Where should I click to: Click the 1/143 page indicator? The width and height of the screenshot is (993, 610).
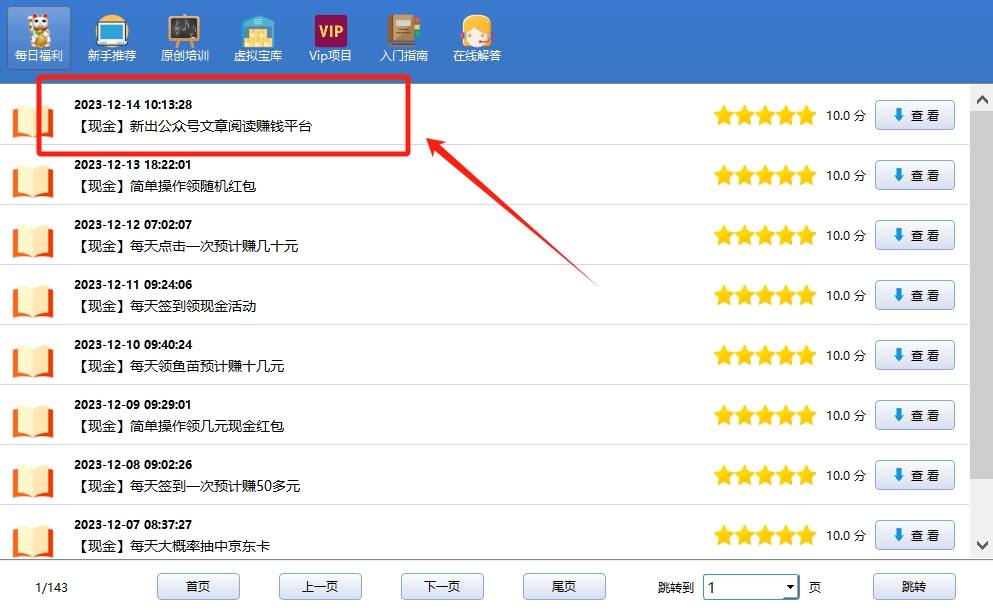[x=51, y=588]
